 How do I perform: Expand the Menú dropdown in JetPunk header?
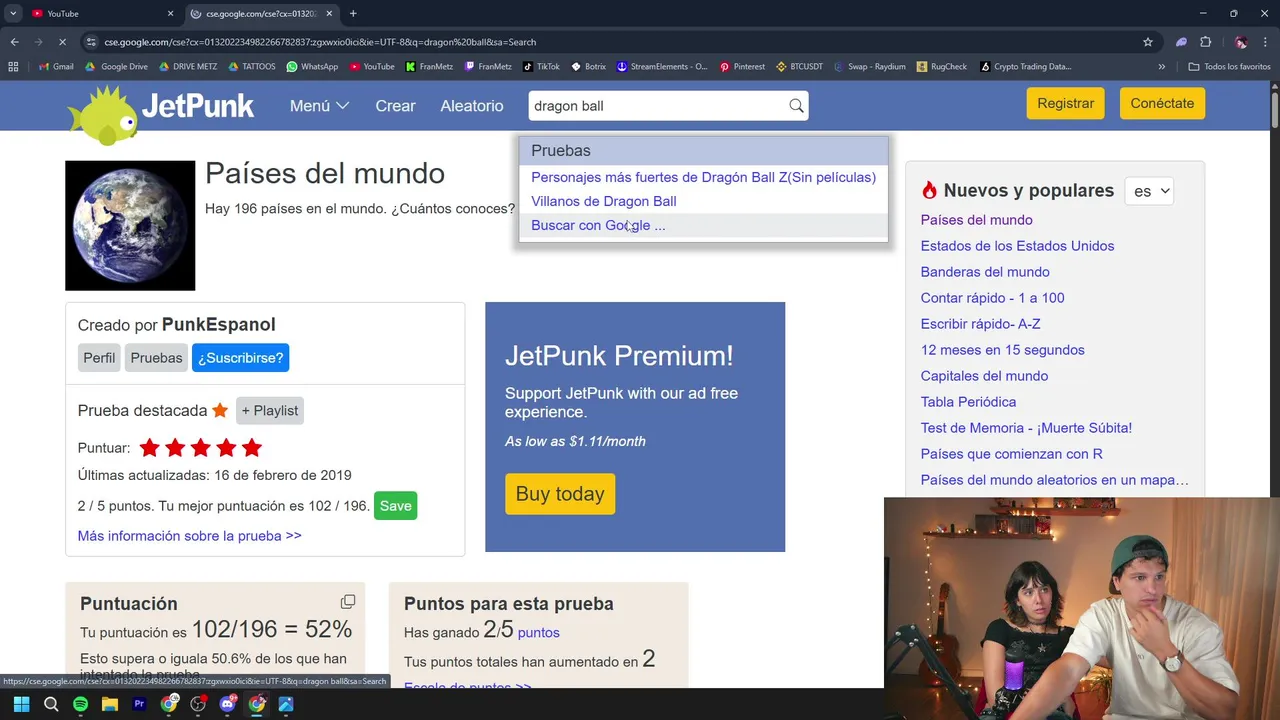pos(319,106)
